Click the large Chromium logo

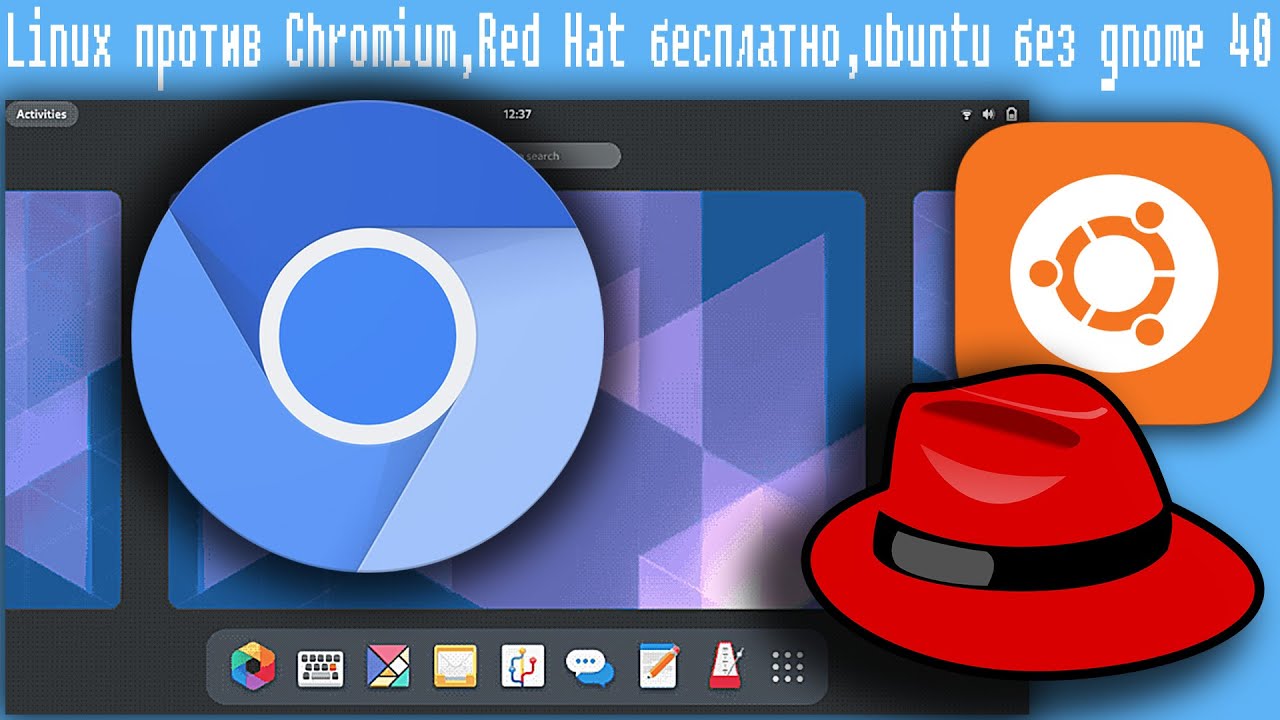(368, 336)
